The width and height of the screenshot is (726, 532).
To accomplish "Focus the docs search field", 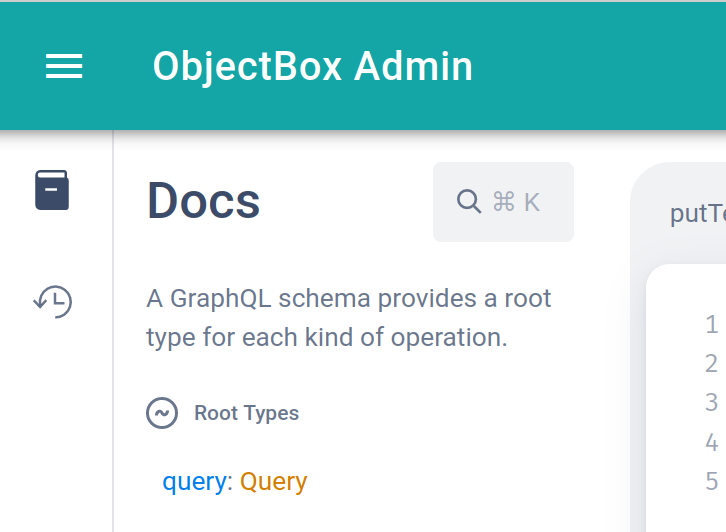I will pos(503,202).
